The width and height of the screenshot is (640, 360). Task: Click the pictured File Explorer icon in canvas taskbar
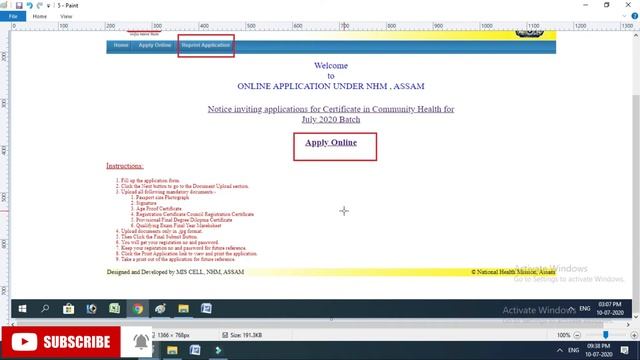pos(183,309)
